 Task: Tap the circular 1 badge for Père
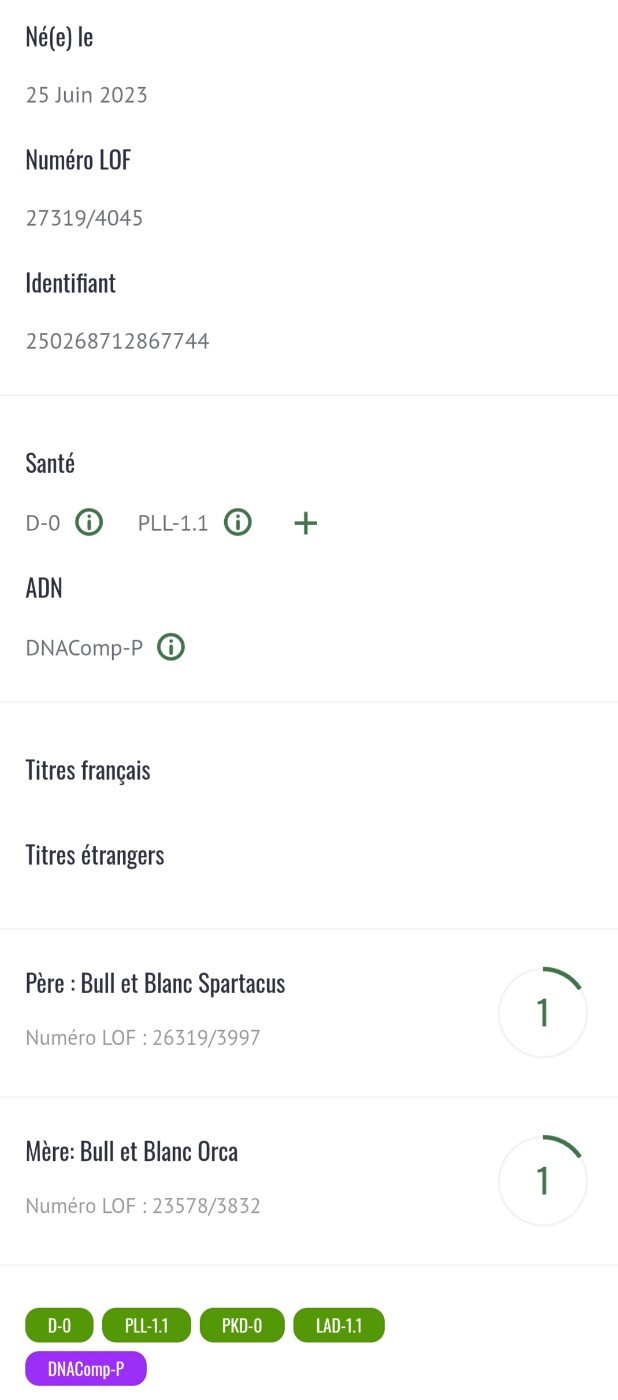(x=543, y=1012)
